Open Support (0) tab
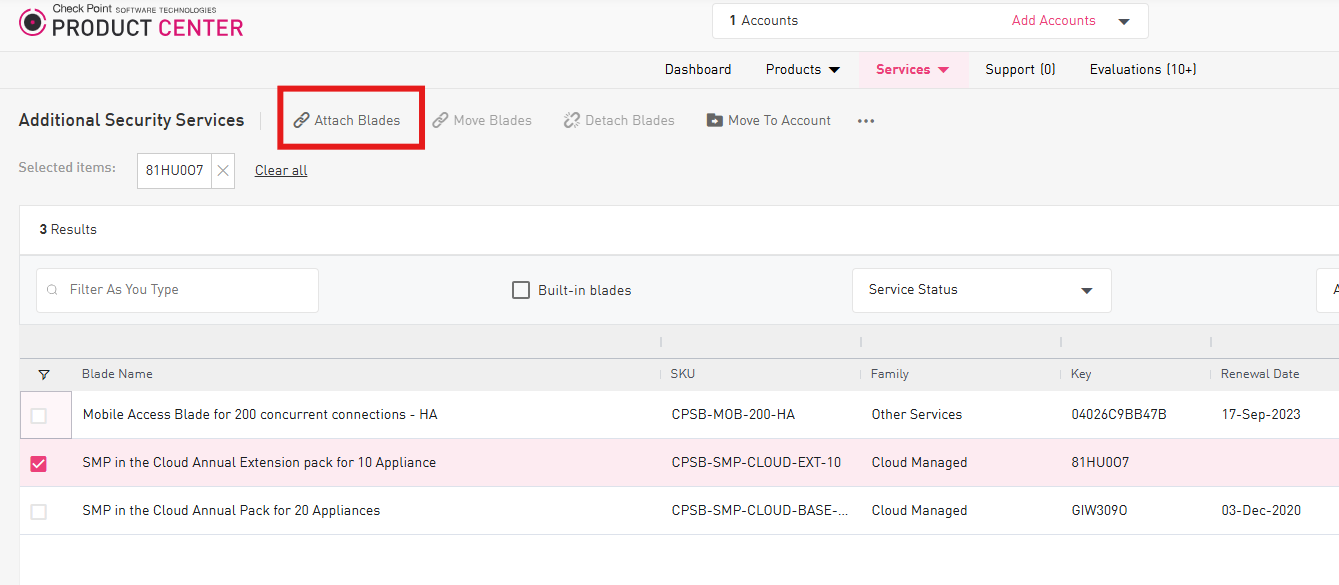 click(x=1020, y=70)
